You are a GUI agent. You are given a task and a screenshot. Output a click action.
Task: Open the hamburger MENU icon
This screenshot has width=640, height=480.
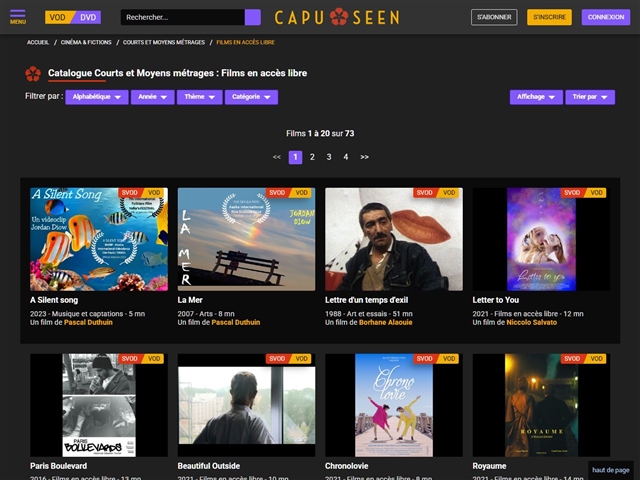[x=18, y=17]
